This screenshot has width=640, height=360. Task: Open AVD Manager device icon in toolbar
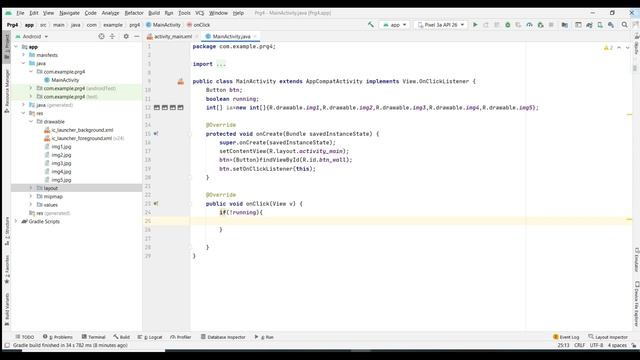coord(600,25)
